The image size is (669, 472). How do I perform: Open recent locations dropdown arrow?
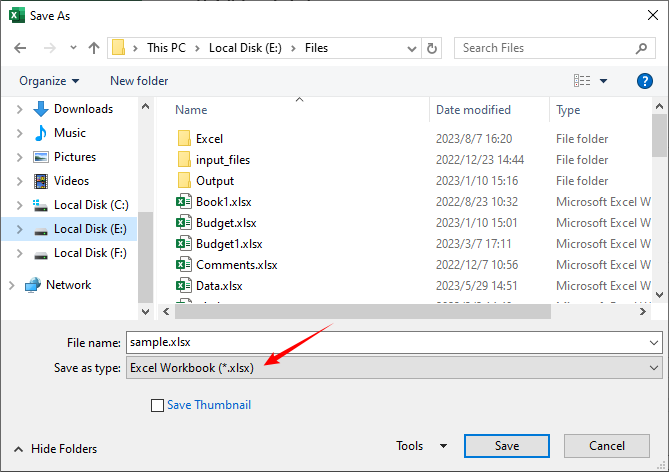click(73, 48)
